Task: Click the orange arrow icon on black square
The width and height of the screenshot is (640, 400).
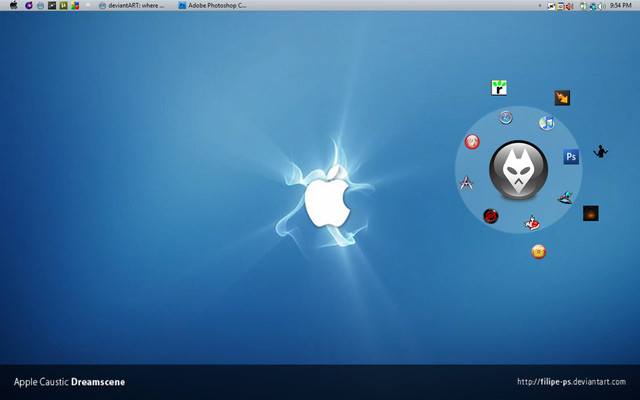Action: tap(562, 98)
